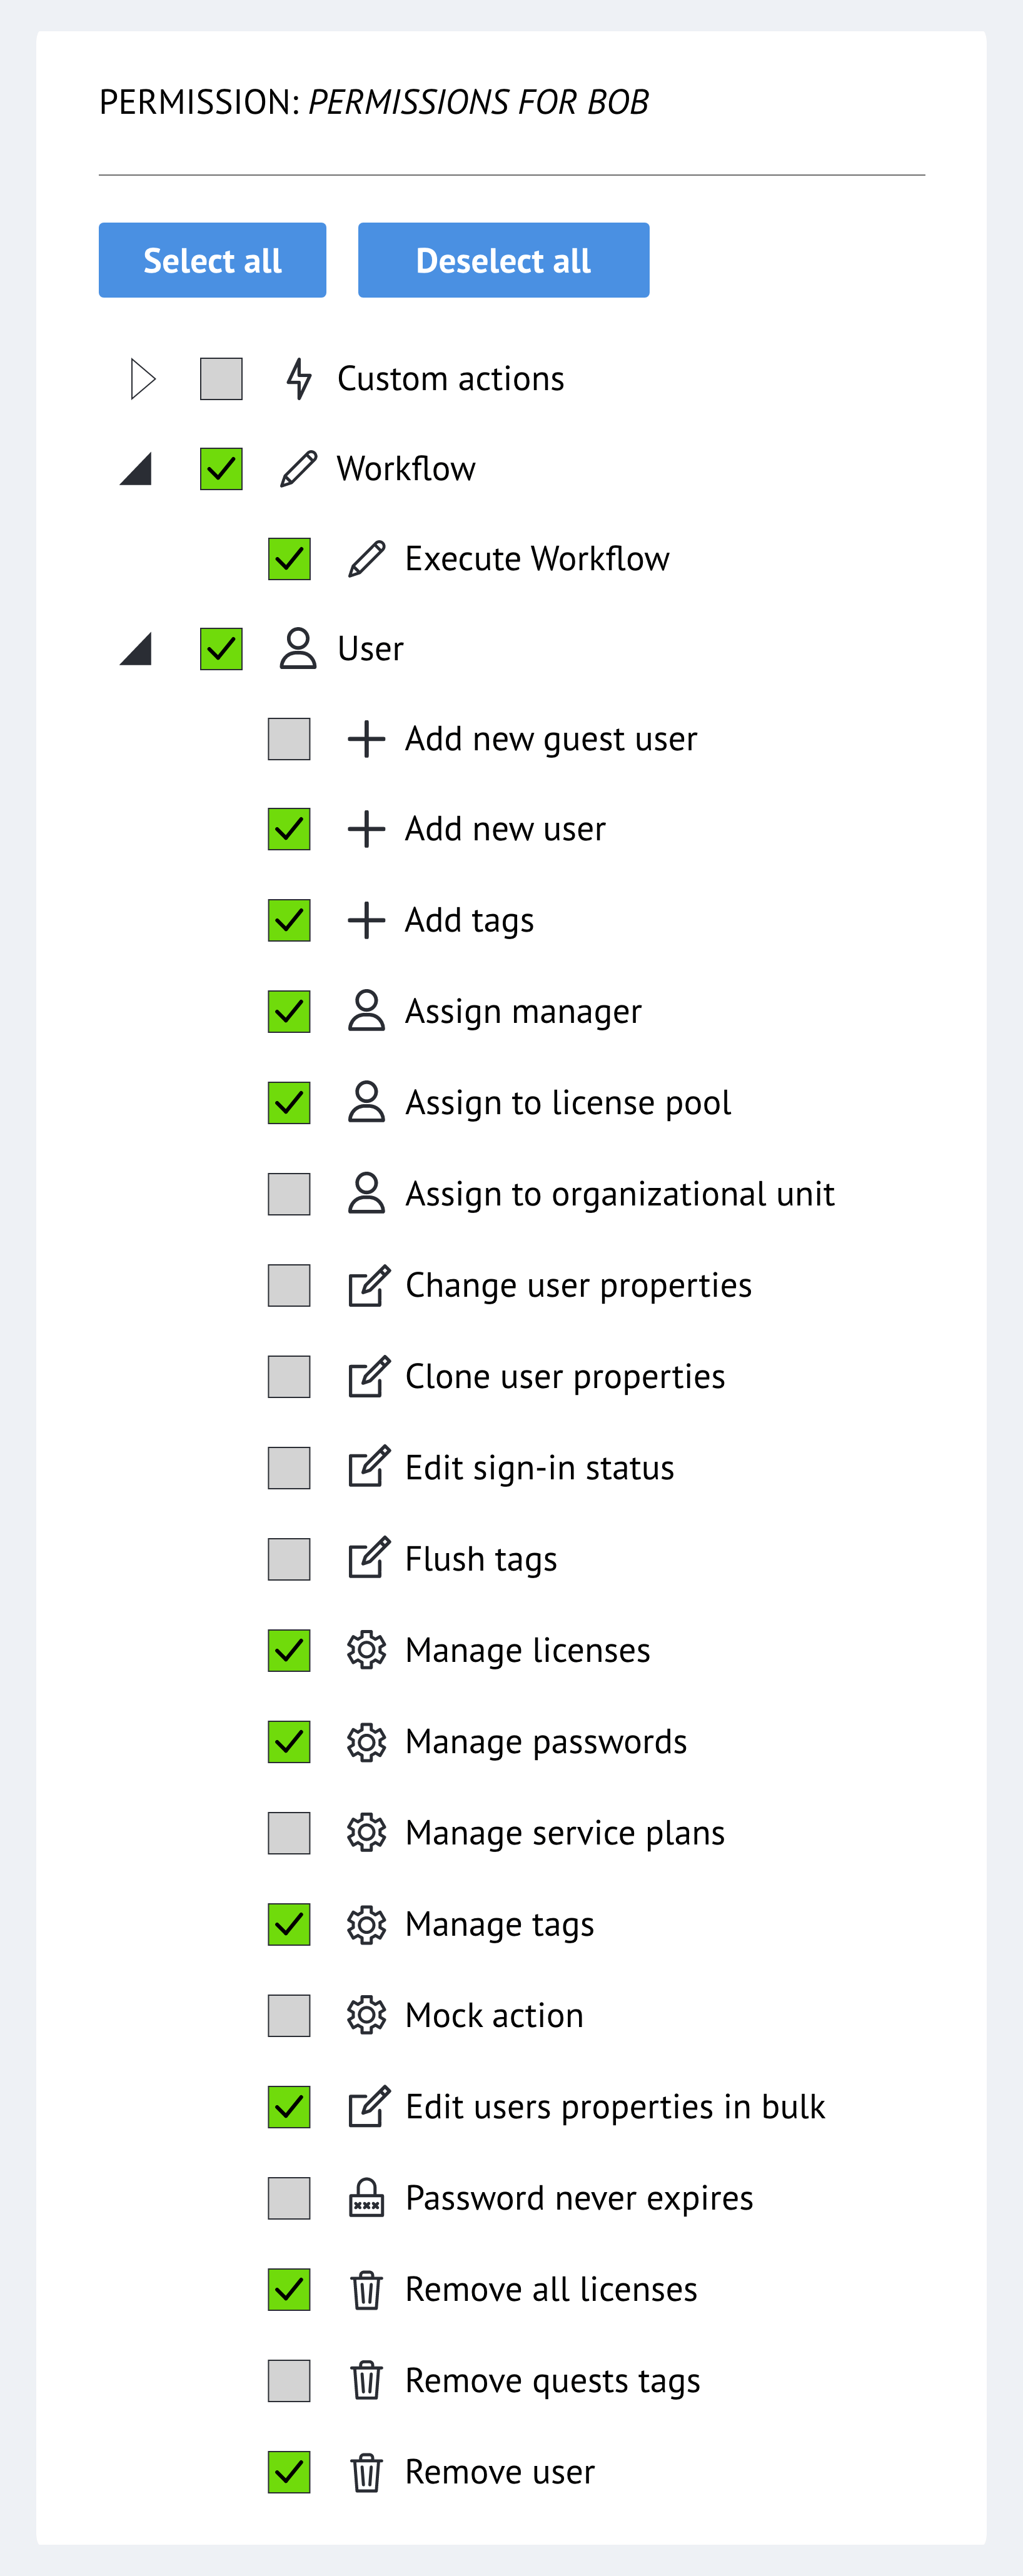Click the person icon next to User

pyautogui.click(x=297, y=648)
